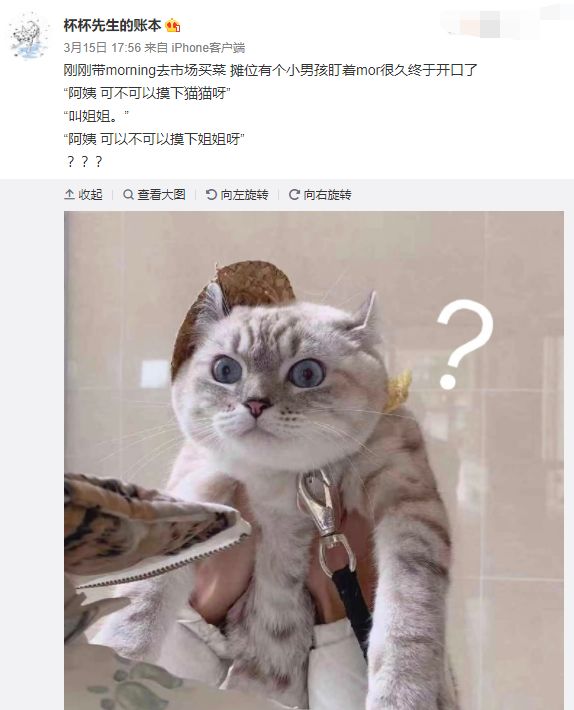The width and height of the screenshot is (574, 710).
Task: Click the crown membership badge icon
Action: (172, 26)
